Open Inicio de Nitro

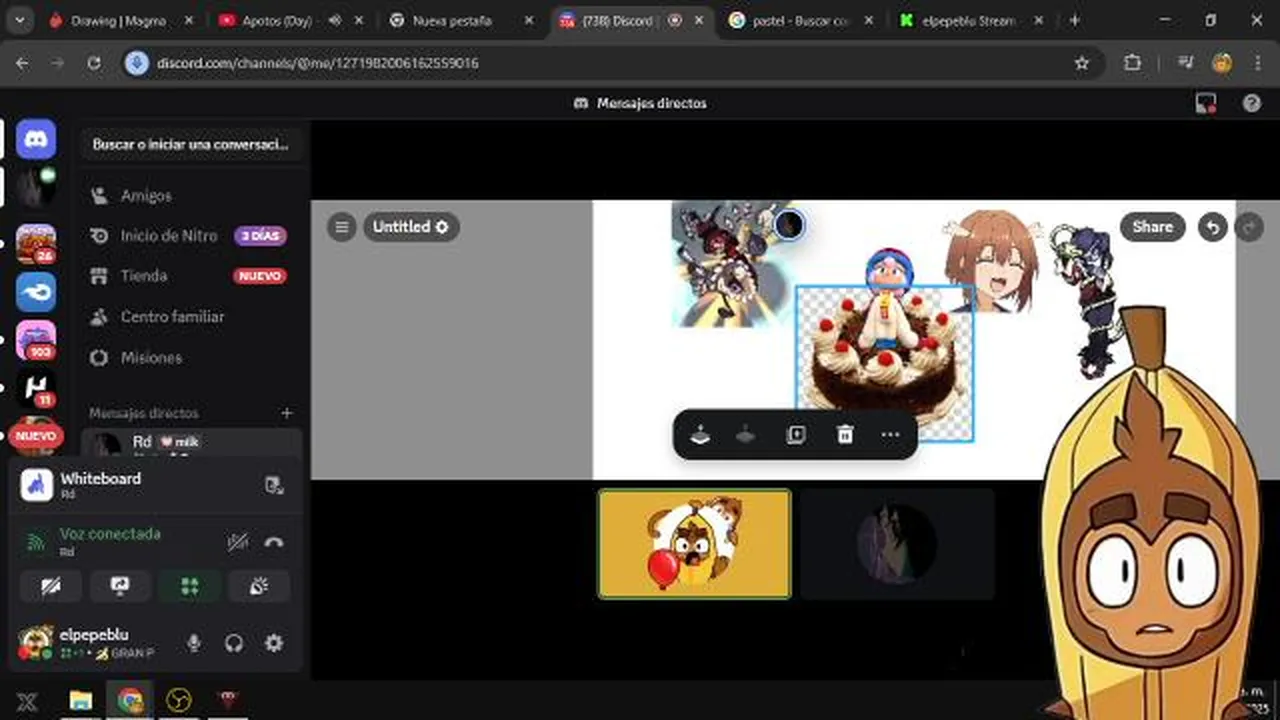pos(191,236)
